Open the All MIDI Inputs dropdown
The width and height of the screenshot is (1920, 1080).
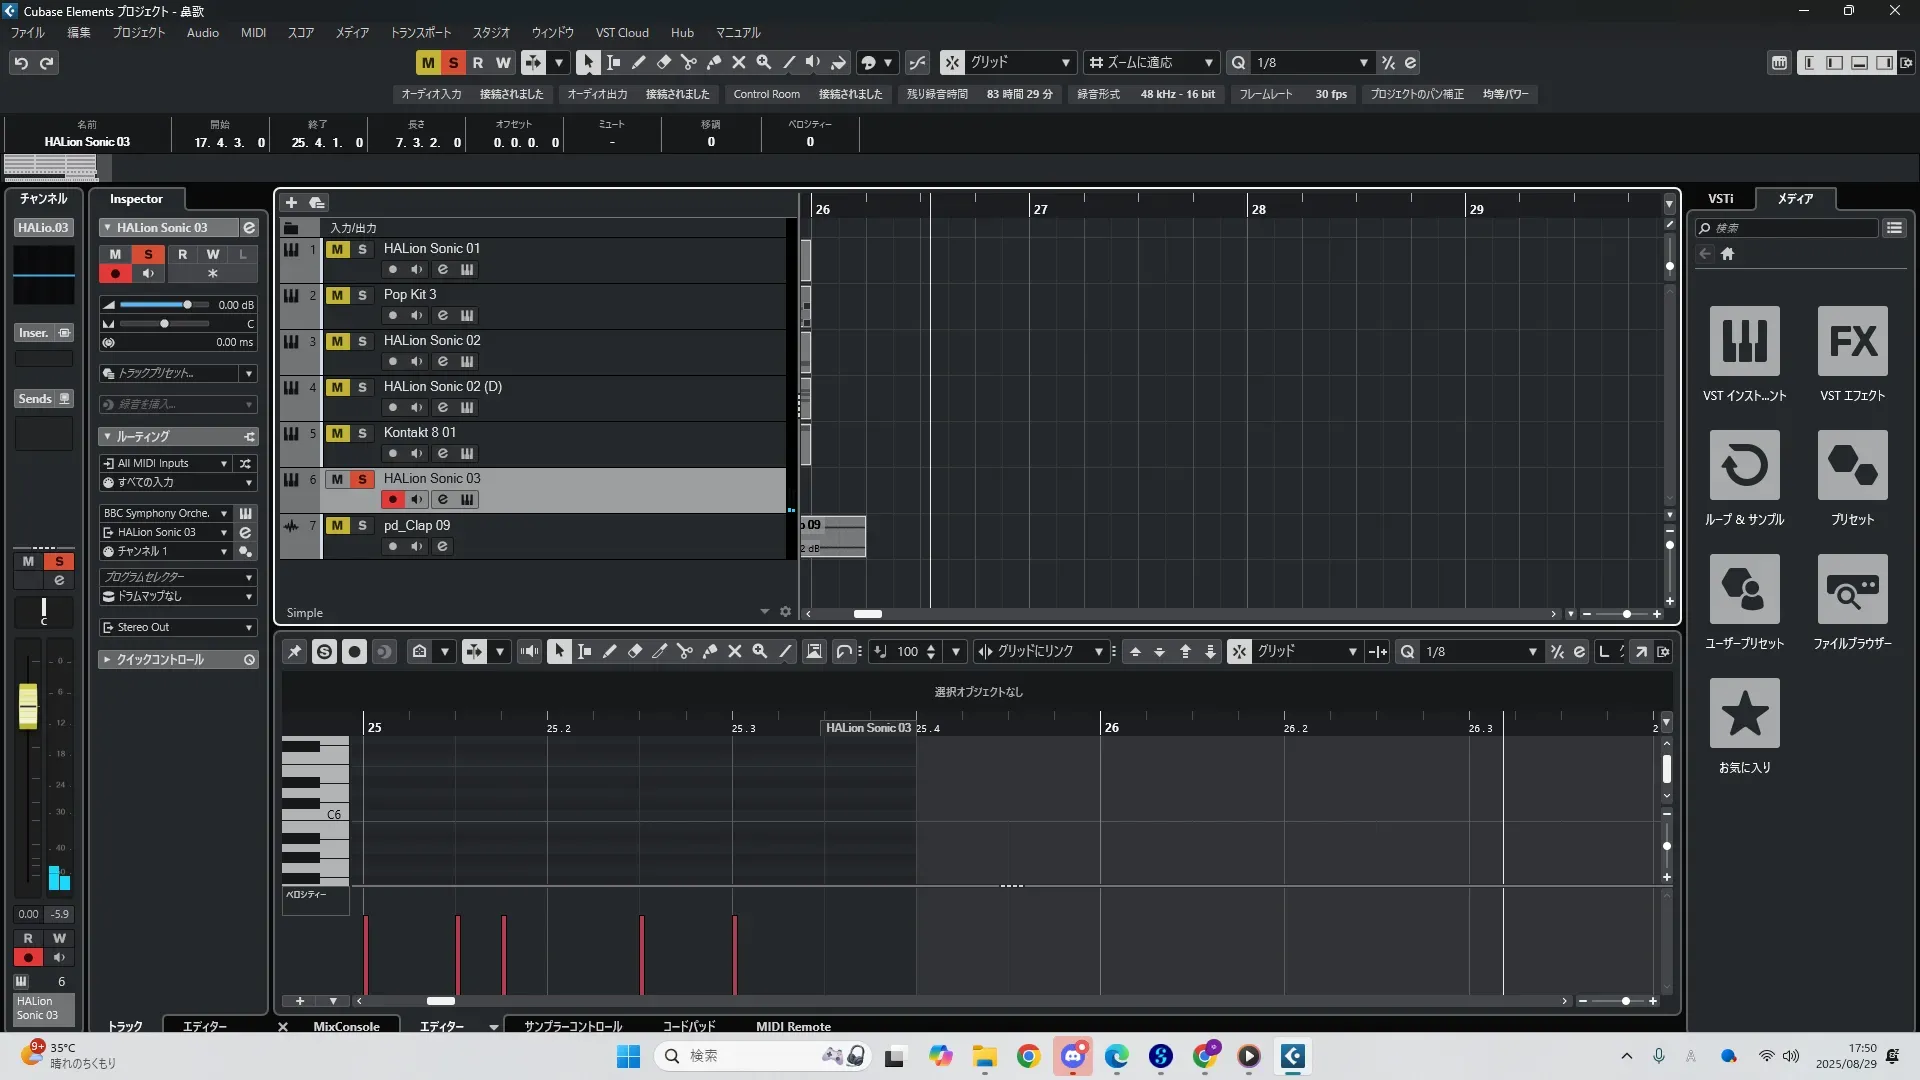coord(166,463)
